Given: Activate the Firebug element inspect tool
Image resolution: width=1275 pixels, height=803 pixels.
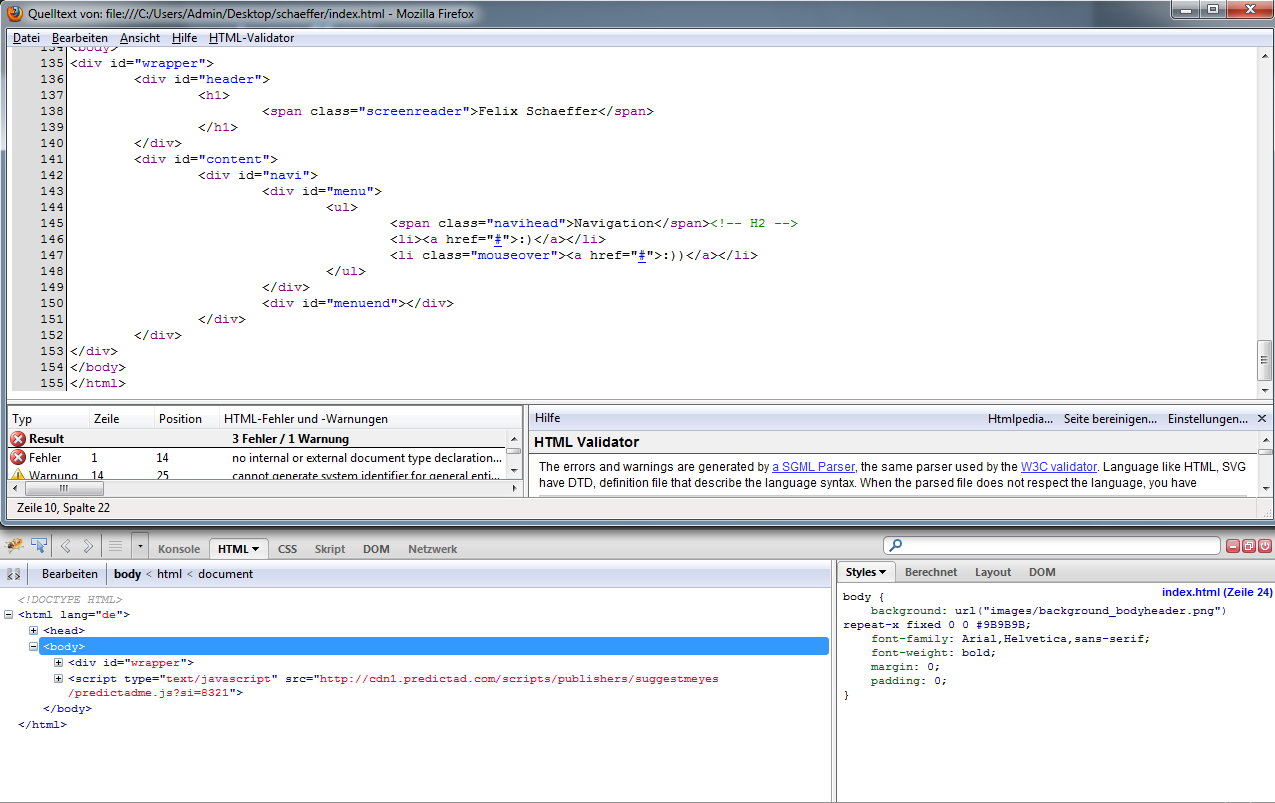Looking at the screenshot, I should (39, 546).
